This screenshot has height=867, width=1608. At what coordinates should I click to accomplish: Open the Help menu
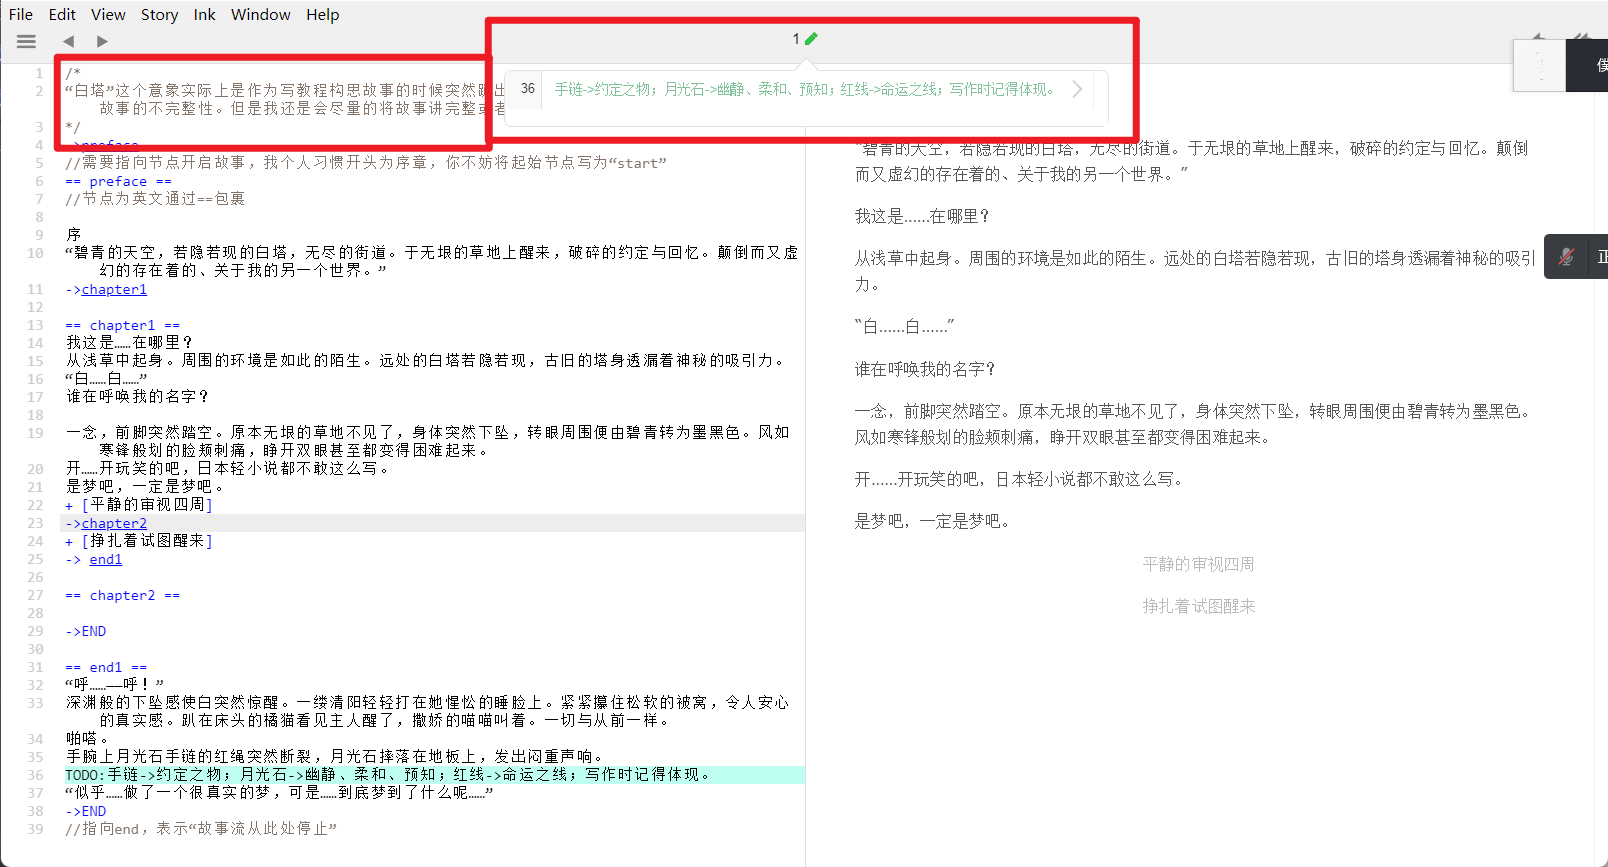(322, 14)
